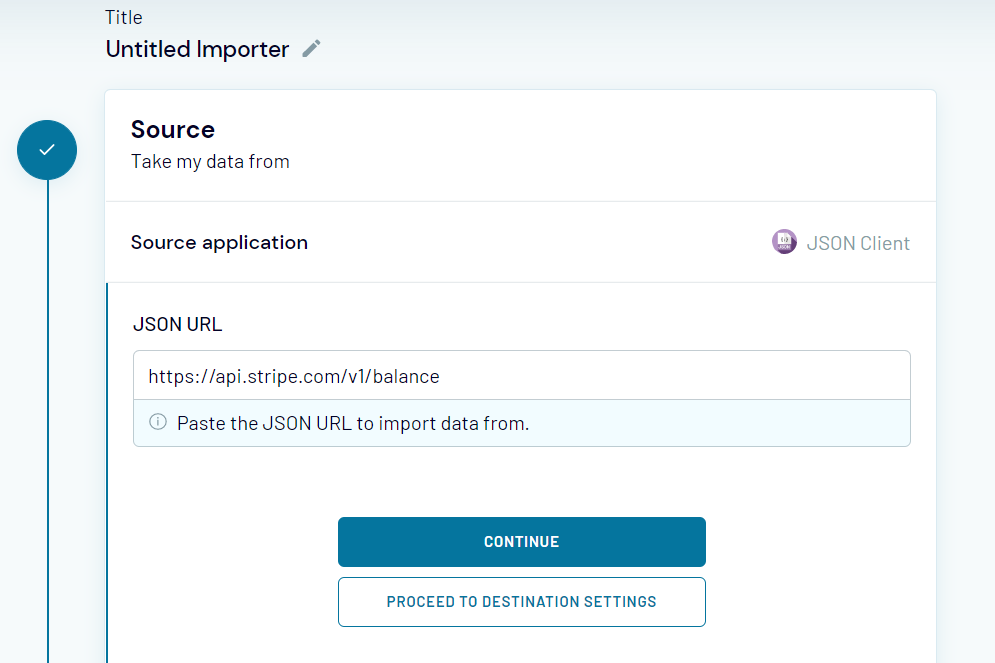The image size is (995, 663).
Task: Click the pencil icon to edit the importer title
Action: 311,49
